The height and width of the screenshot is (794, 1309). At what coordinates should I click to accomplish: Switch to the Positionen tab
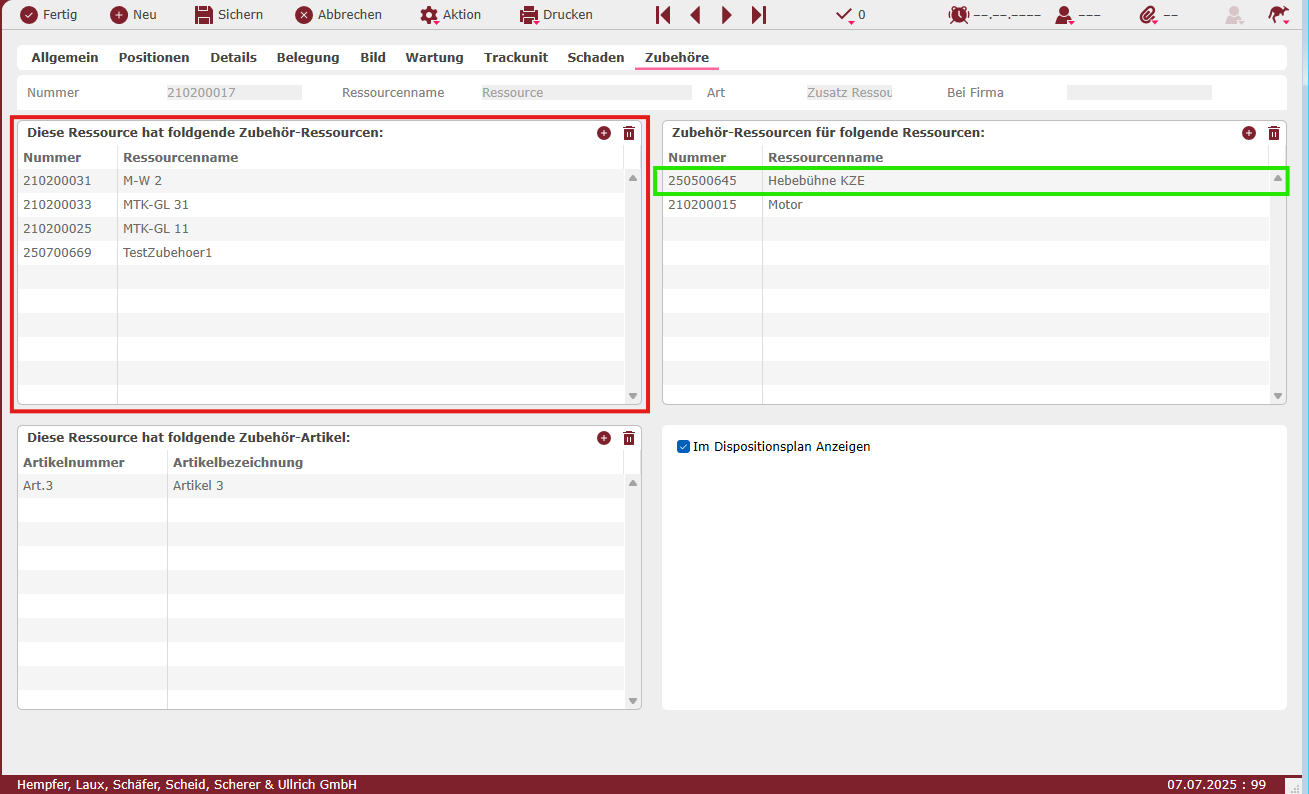point(154,58)
